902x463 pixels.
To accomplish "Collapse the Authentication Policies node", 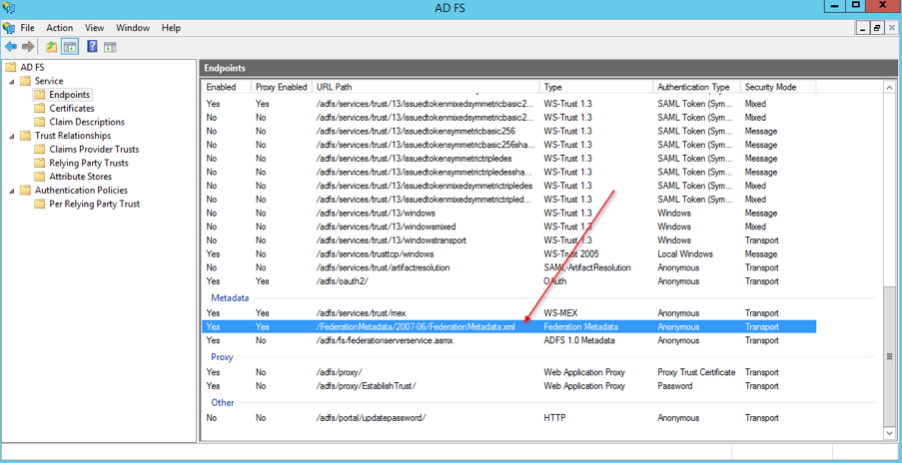I will coord(12,190).
